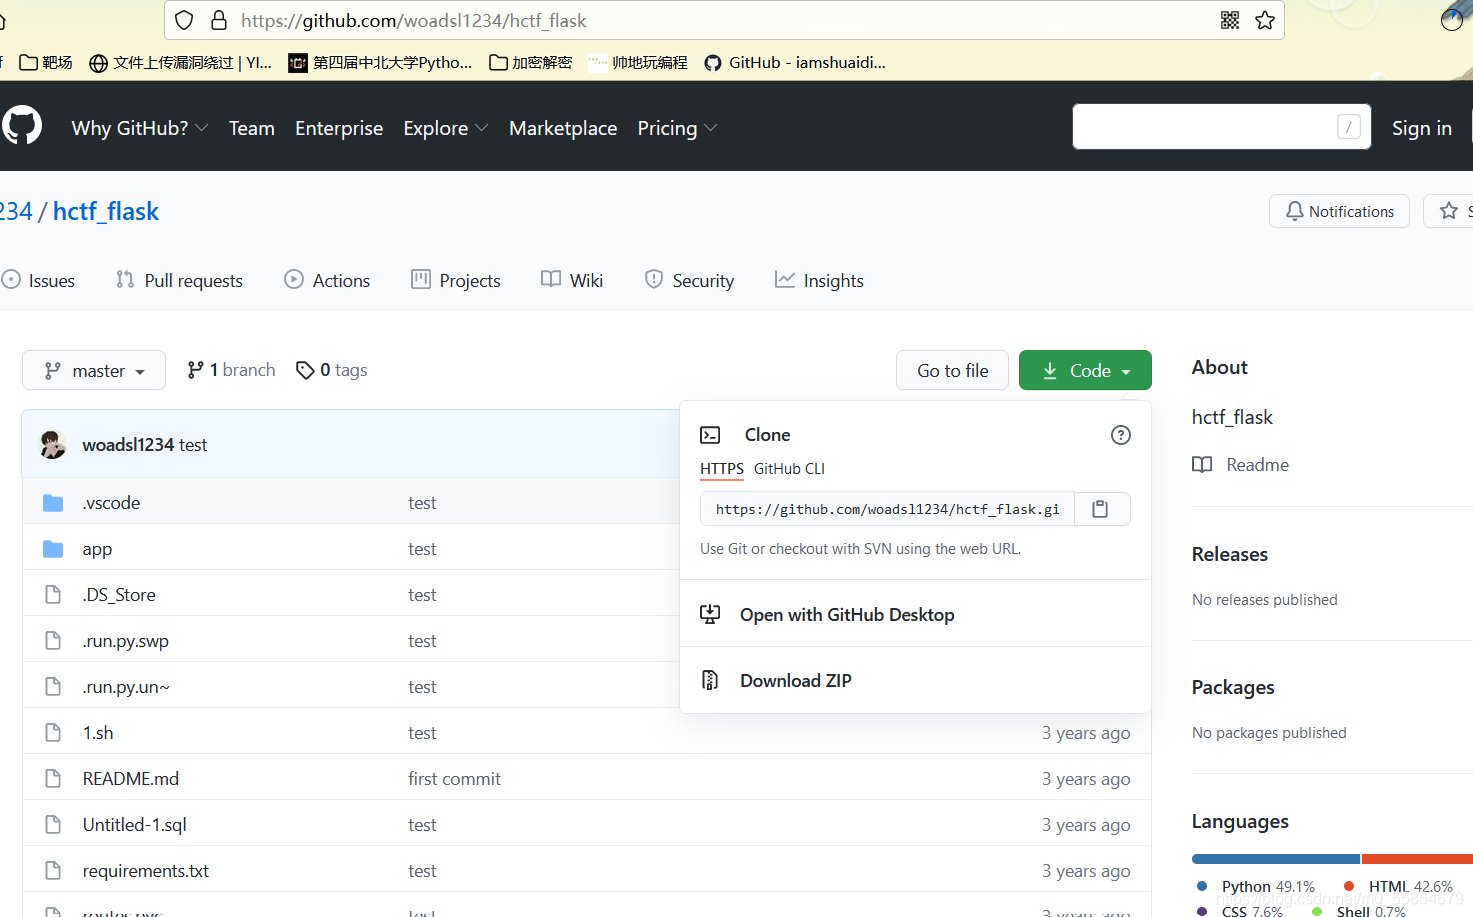Click the Sign in link
Image resolution: width=1473 pixels, height=917 pixels.
tap(1421, 128)
